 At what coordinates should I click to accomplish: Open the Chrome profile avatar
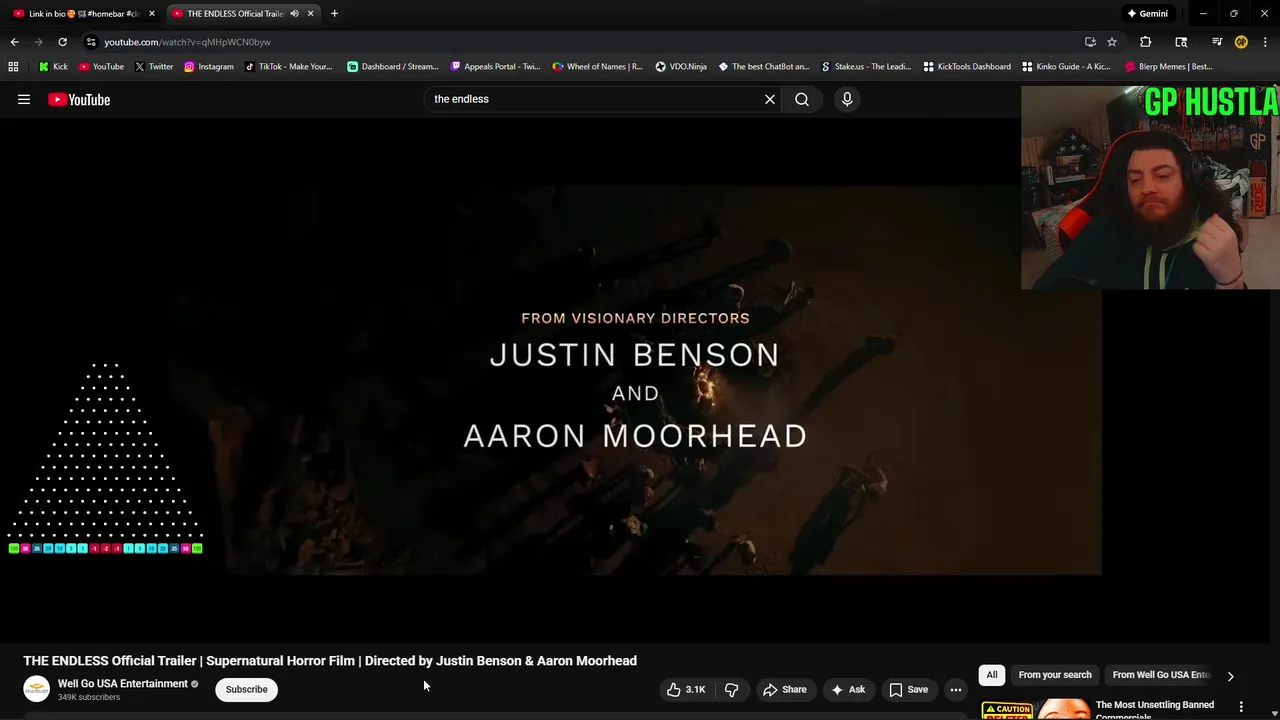(1241, 42)
